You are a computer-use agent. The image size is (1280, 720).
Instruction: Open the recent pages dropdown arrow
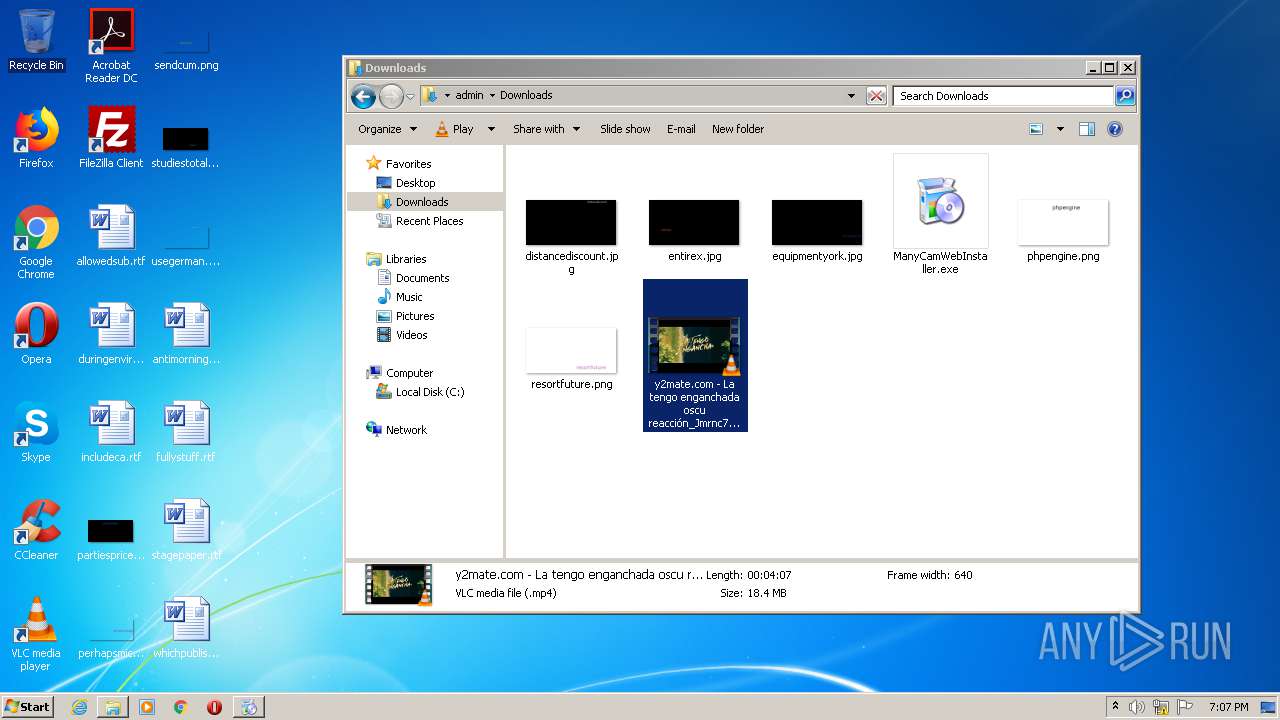(x=410, y=96)
